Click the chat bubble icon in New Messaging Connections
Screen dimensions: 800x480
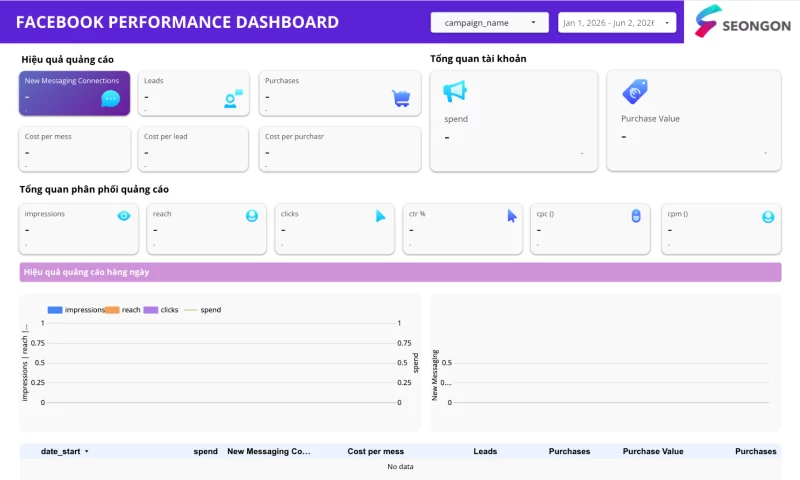(x=110, y=98)
